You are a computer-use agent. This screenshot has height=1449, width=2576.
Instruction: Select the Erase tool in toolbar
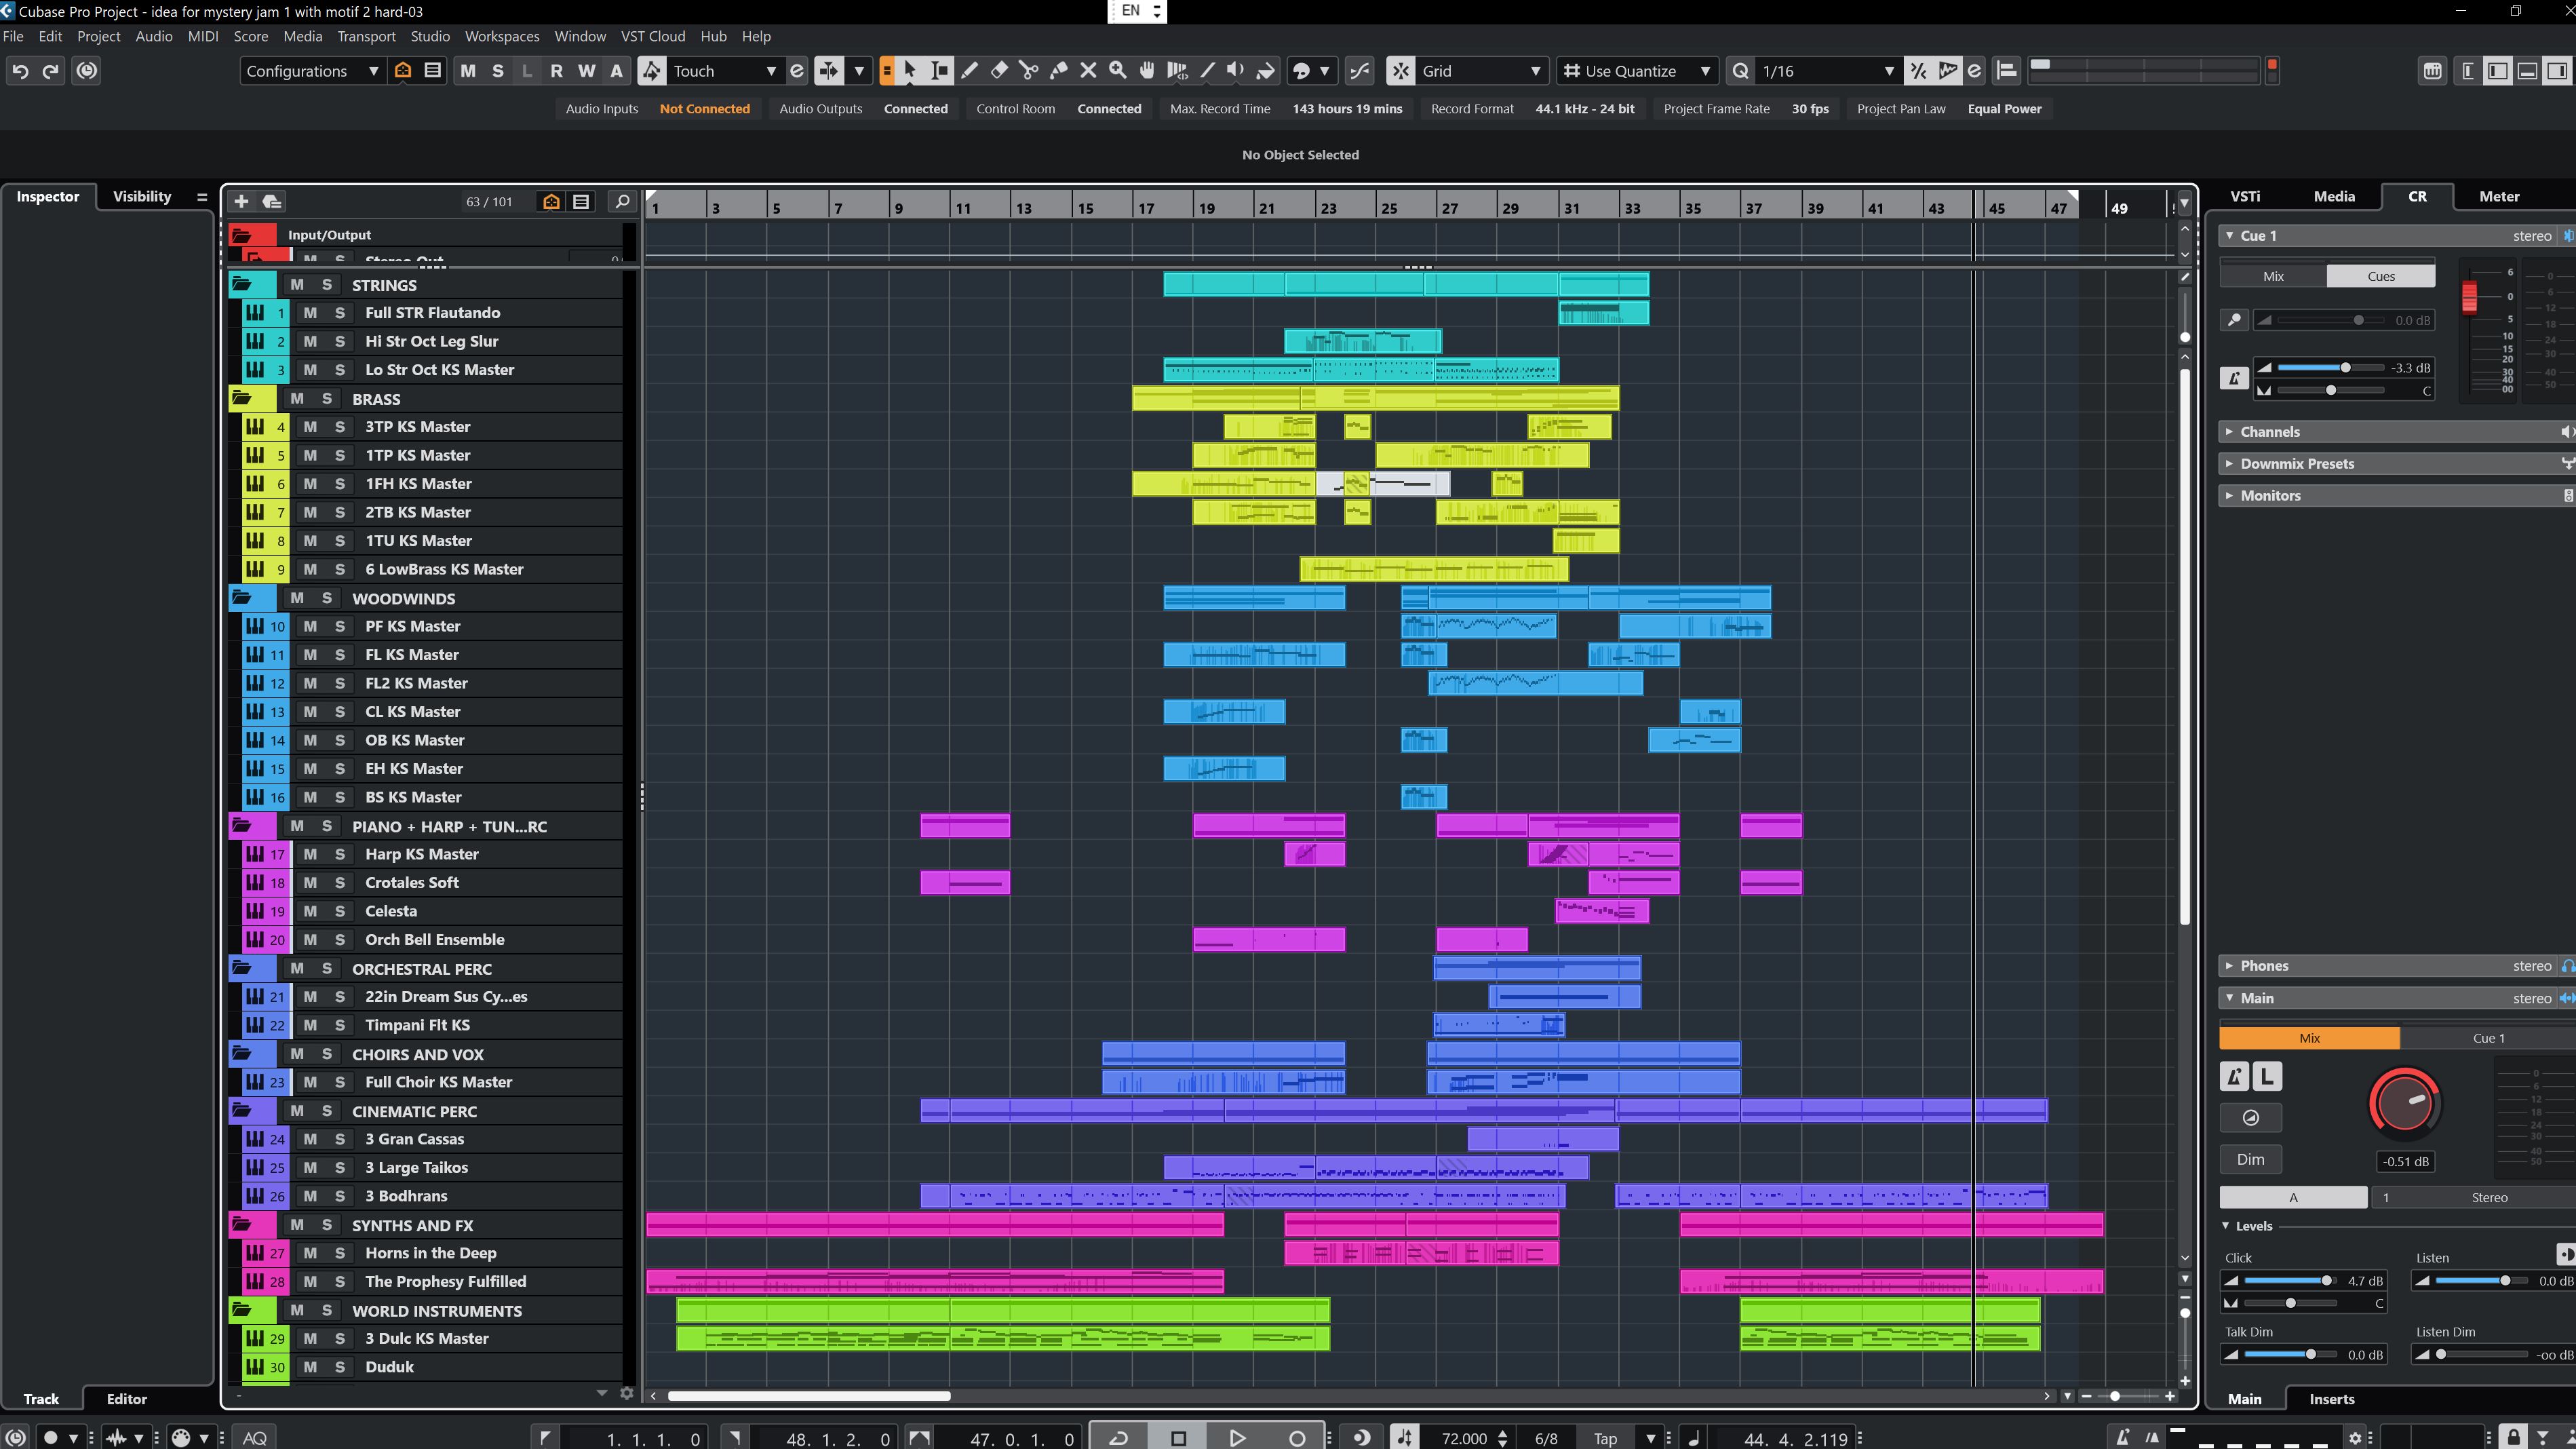(x=999, y=70)
